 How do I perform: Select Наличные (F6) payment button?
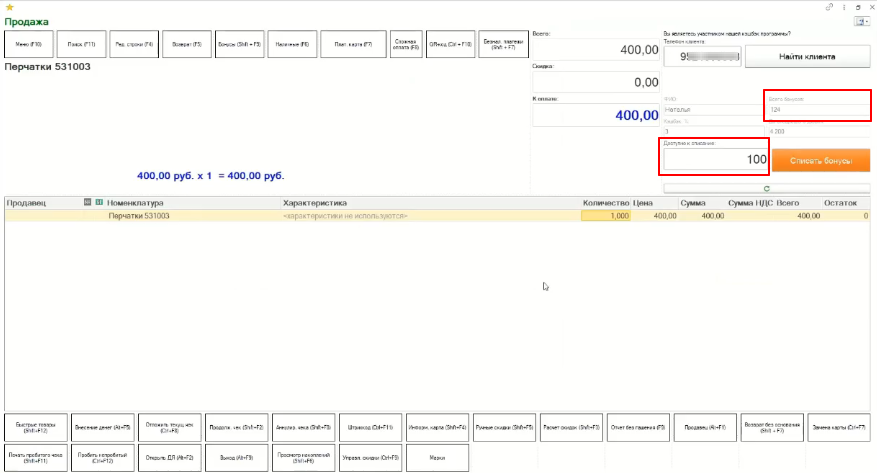tap(292, 44)
